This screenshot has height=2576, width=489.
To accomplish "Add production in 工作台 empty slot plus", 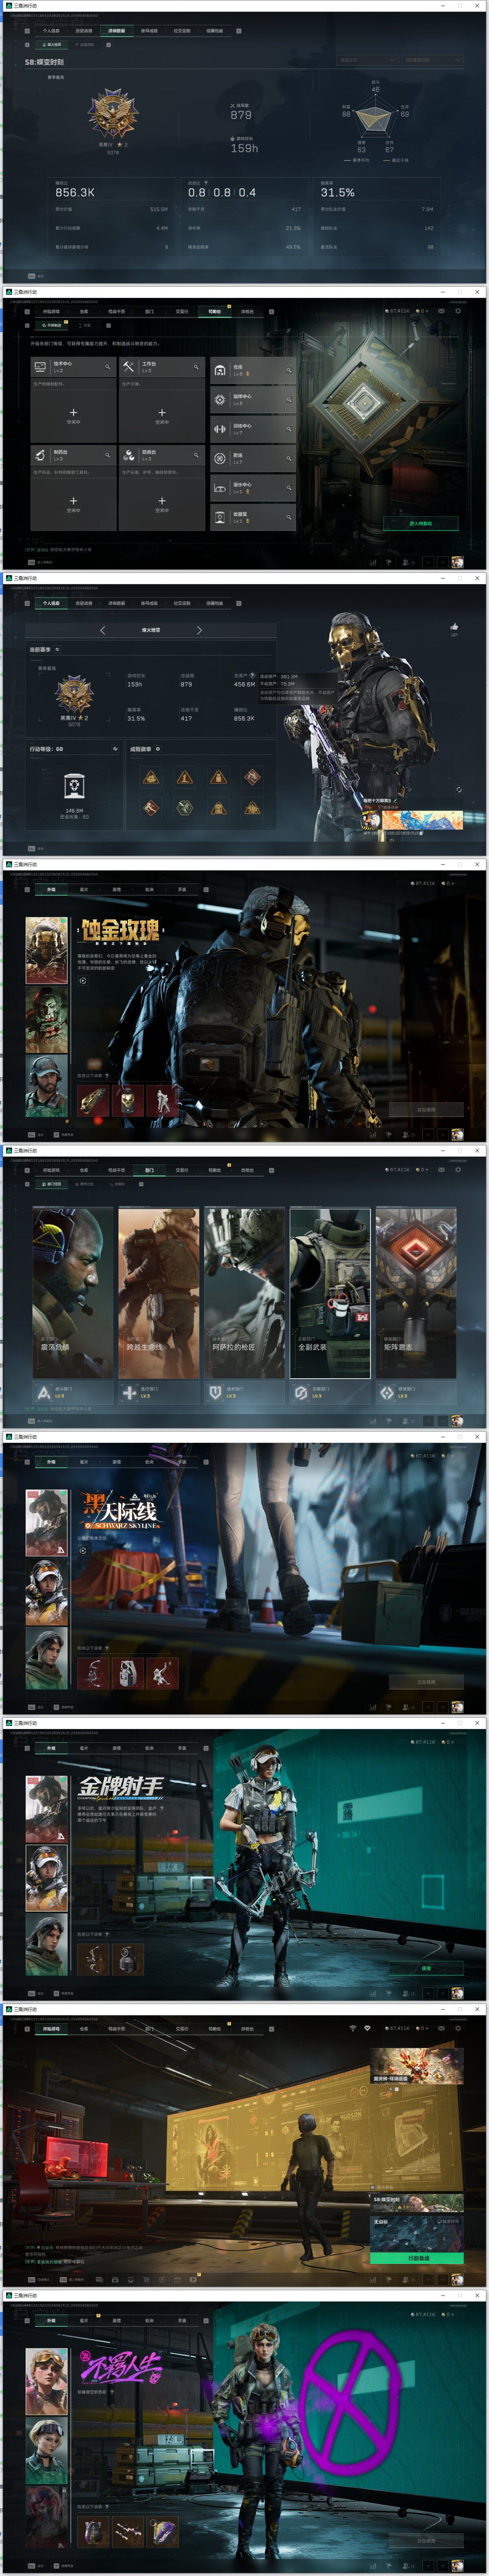I will (x=162, y=412).
